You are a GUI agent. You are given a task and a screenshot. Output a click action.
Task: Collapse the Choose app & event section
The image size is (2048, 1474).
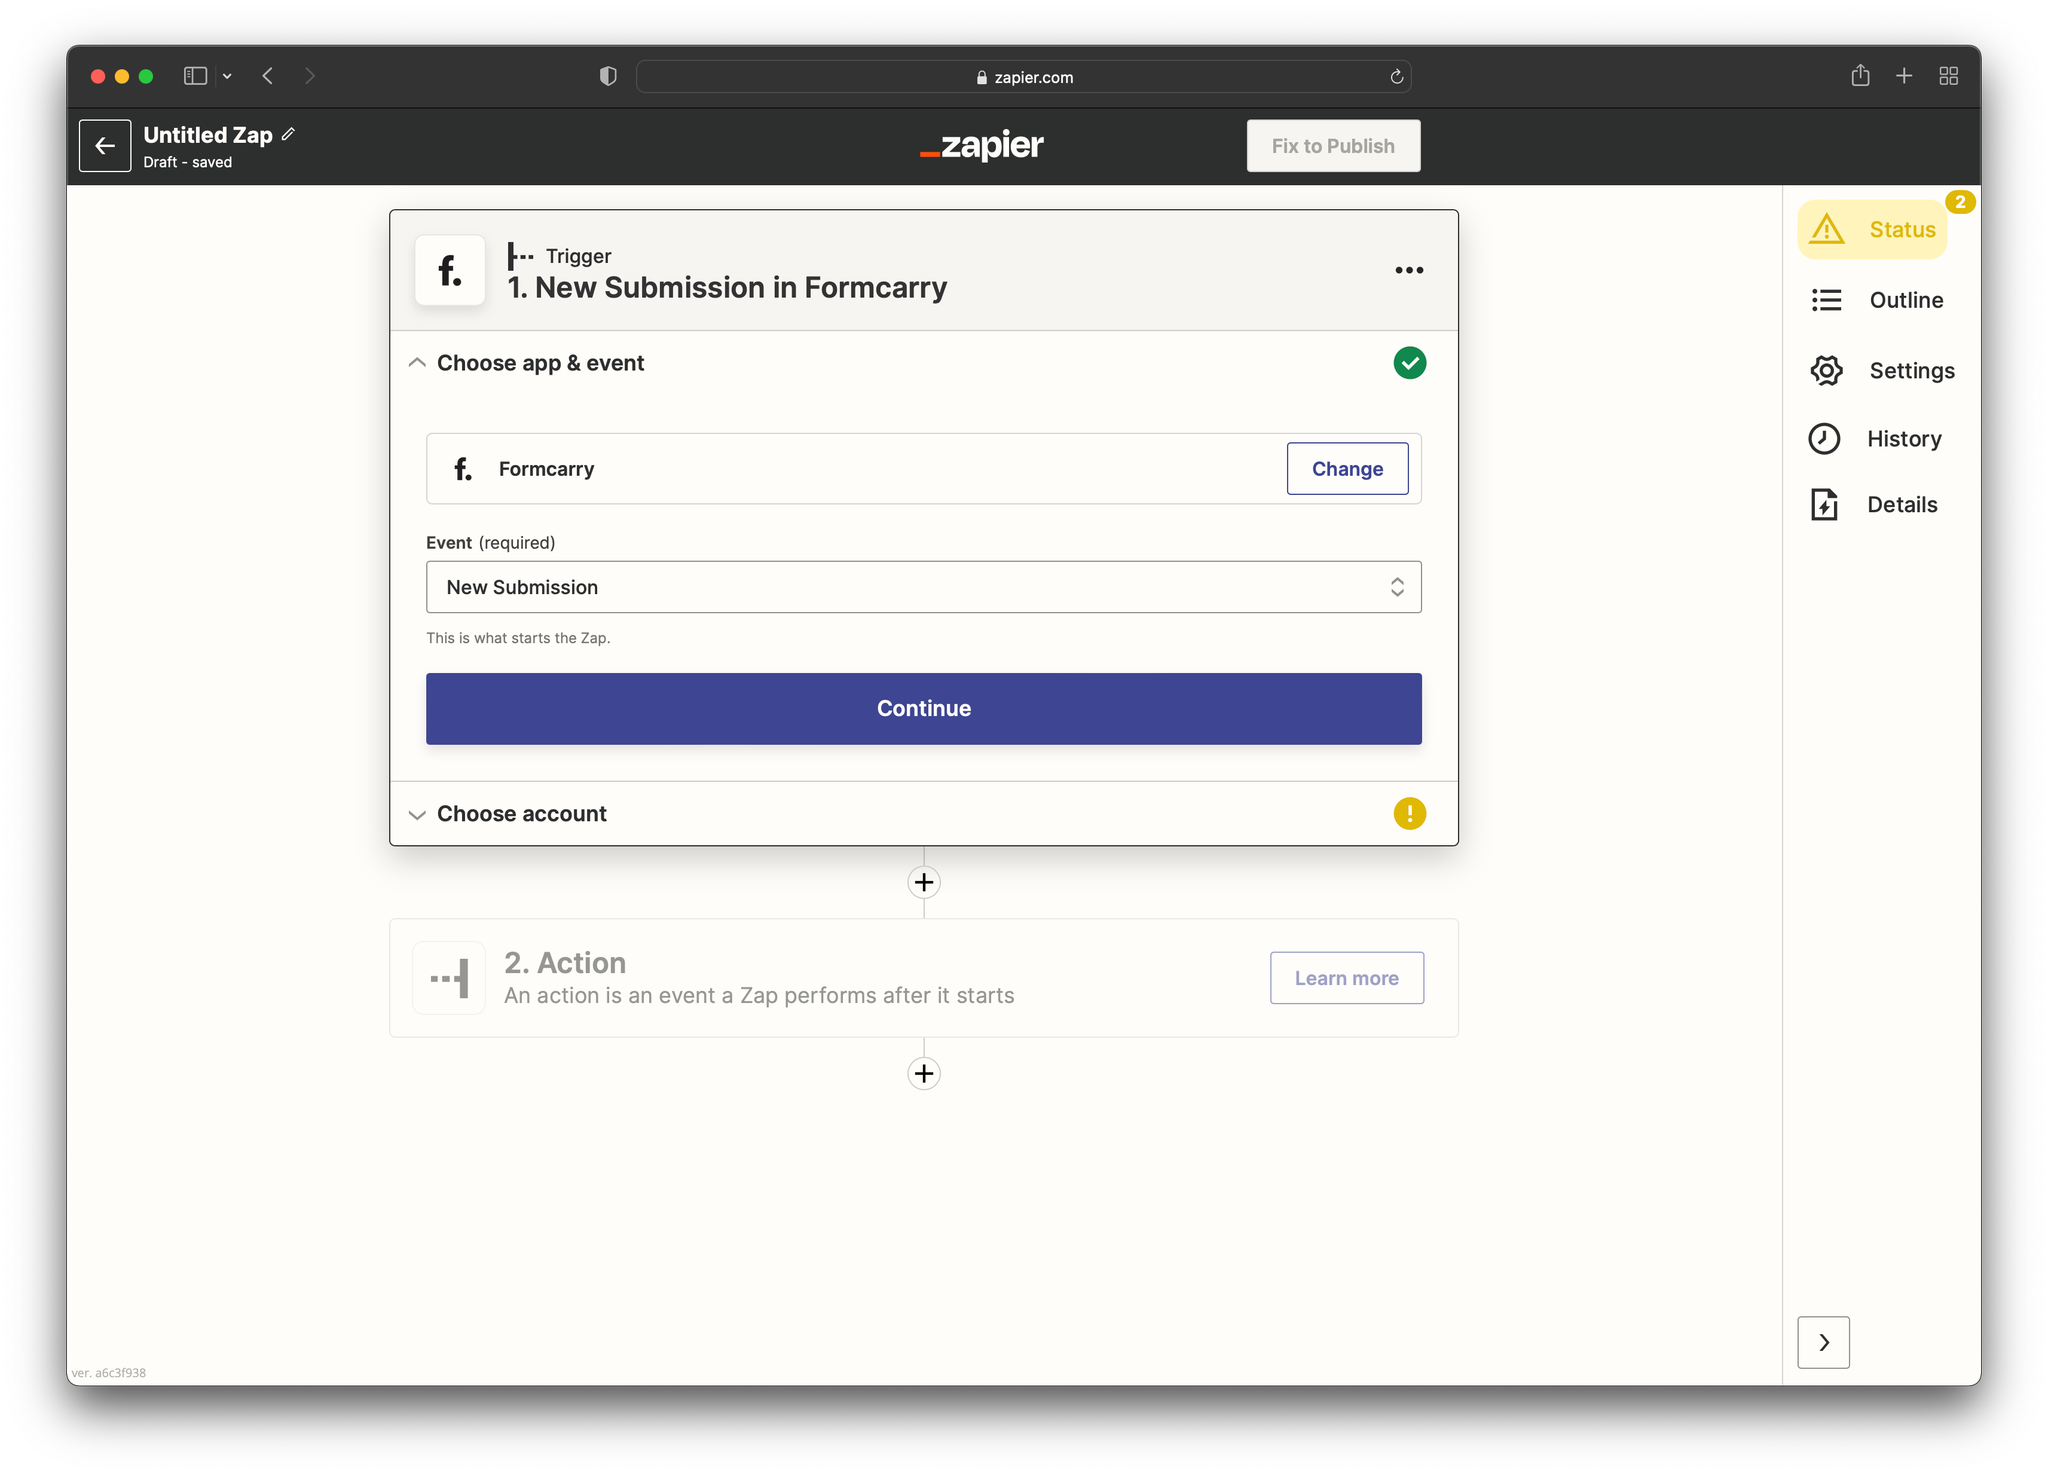(417, 363)
